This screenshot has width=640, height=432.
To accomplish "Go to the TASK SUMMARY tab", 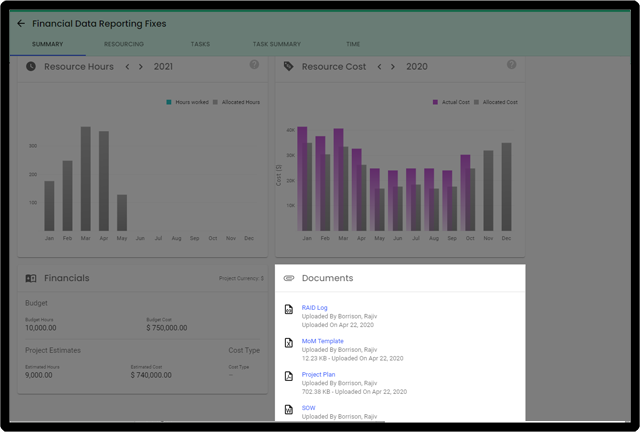I will pyautogui.click(x=277, y=44).
